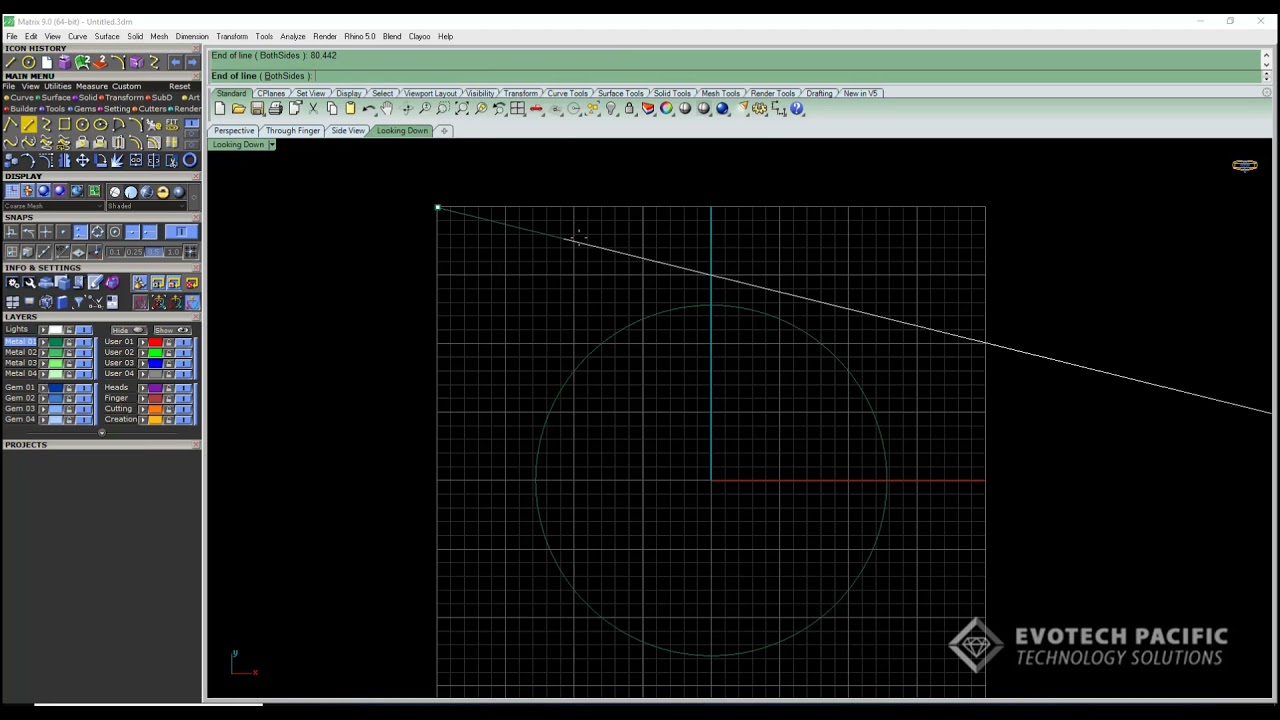Click the circle icon in Icon History
The height and width of the screenshot is (720, 1280).
pos(28,62)
